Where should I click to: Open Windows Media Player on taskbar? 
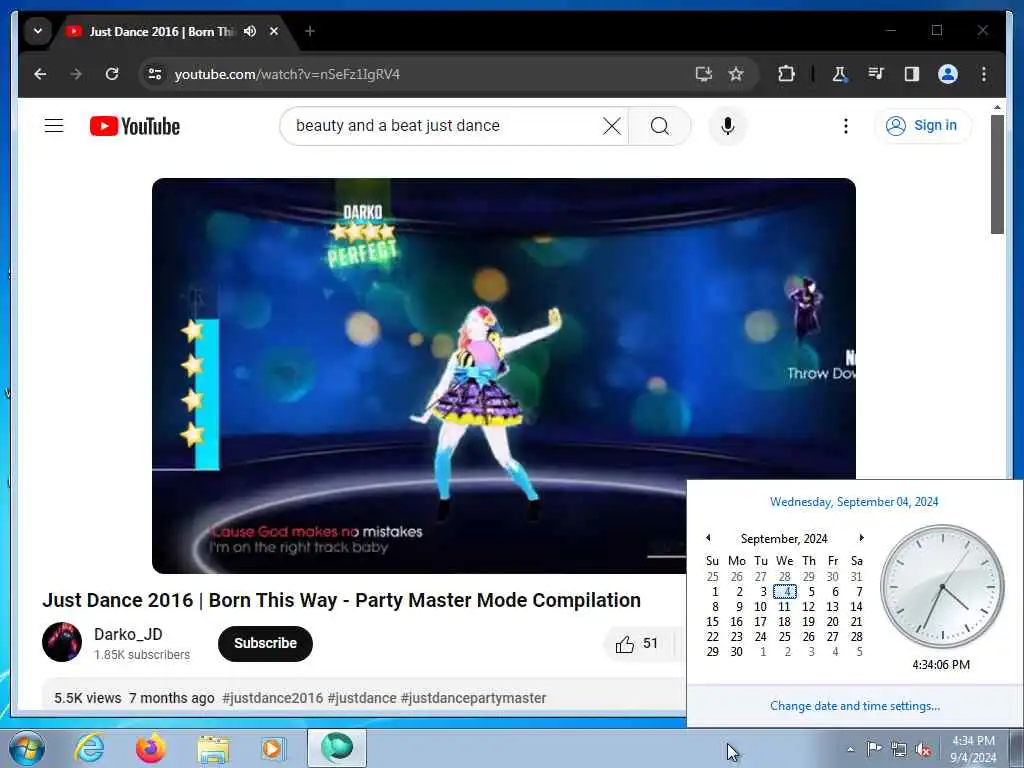[273, 748]
